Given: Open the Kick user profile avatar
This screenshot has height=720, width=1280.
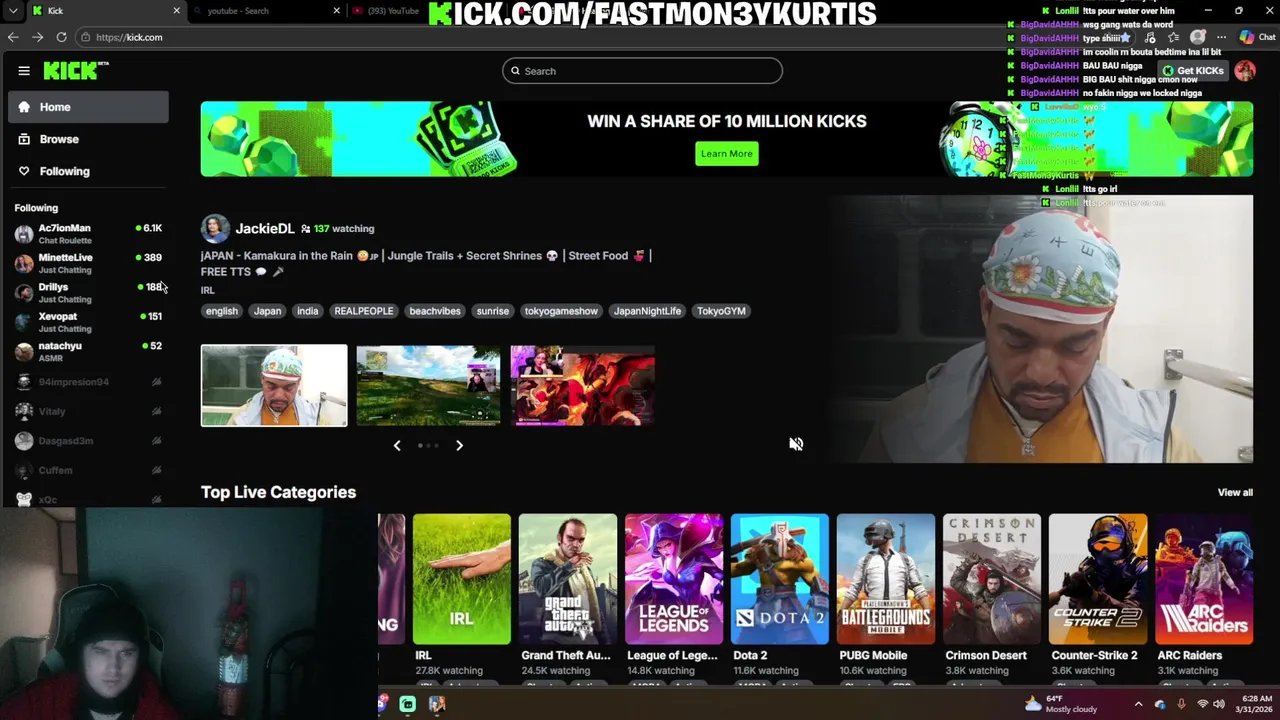Looking at the screenshot, I should 1245,71.
